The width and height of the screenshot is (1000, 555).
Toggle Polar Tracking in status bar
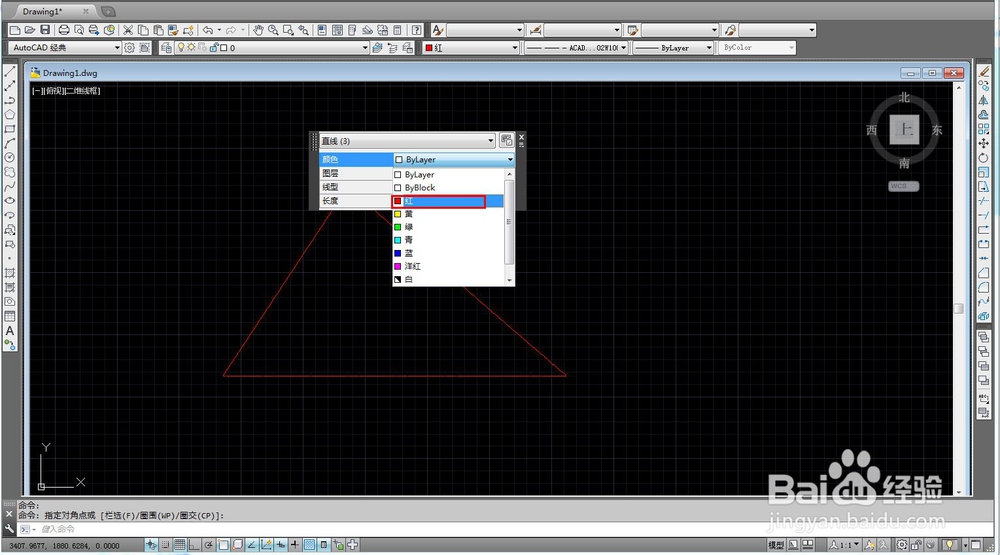pyautogui.click(x=209, y=545)
